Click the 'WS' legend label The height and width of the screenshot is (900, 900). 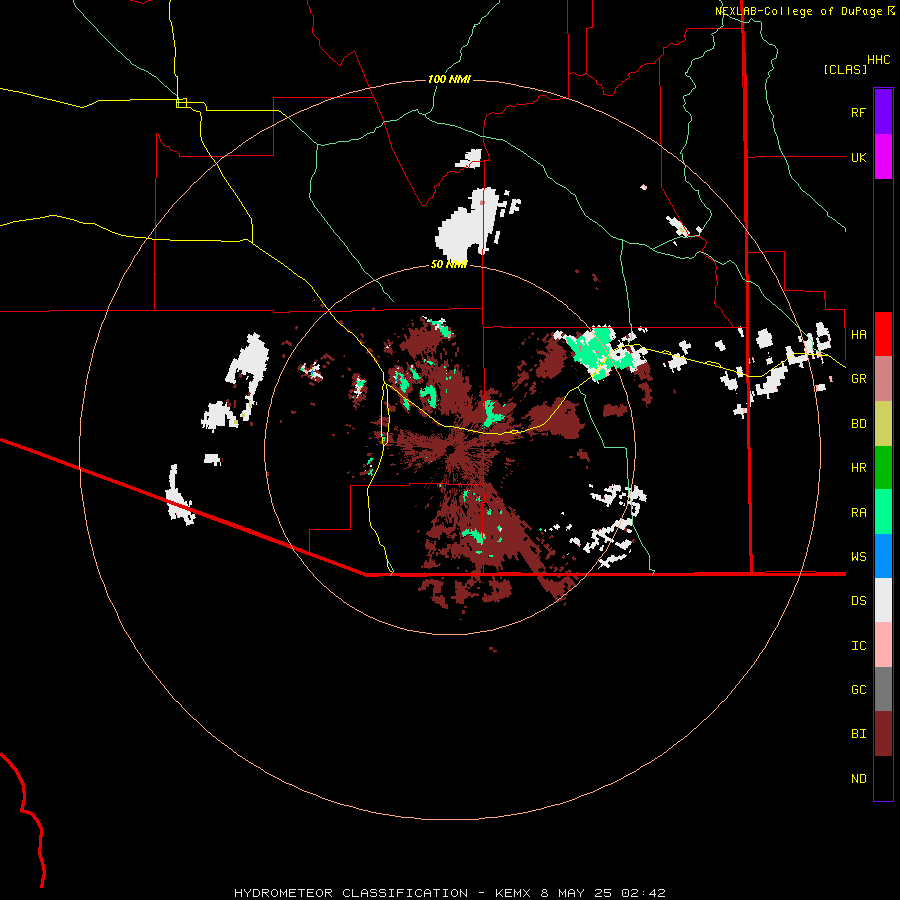coord(858,557)
